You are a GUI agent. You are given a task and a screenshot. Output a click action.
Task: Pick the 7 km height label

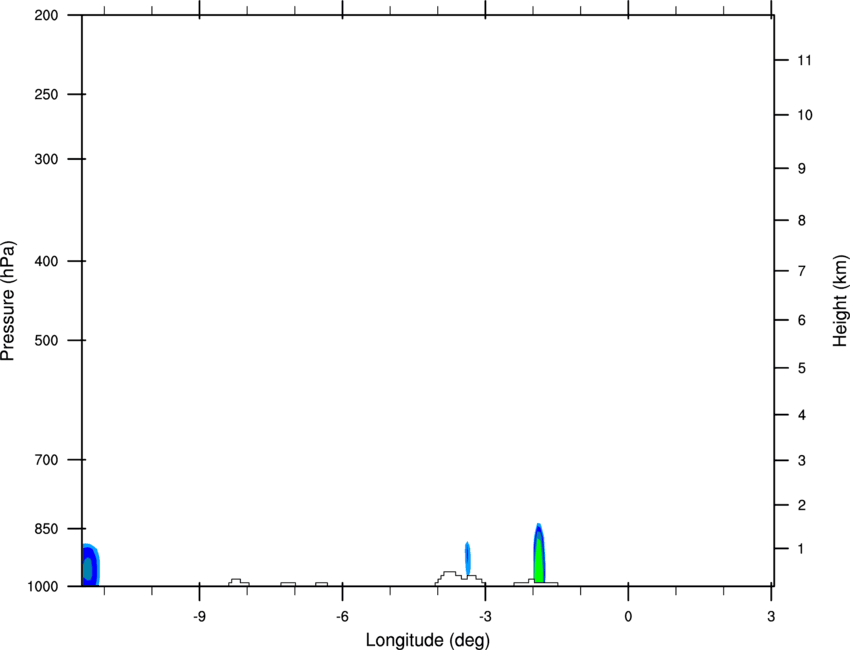coord(802,271)
